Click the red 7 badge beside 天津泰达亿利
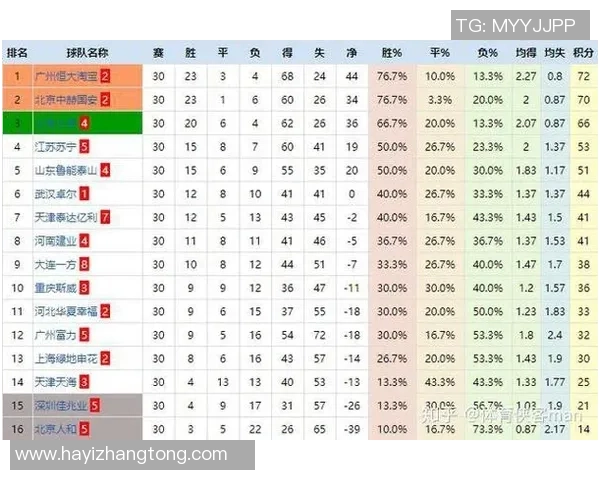This screenshot has width=600, height=480. tap(105, 217)
